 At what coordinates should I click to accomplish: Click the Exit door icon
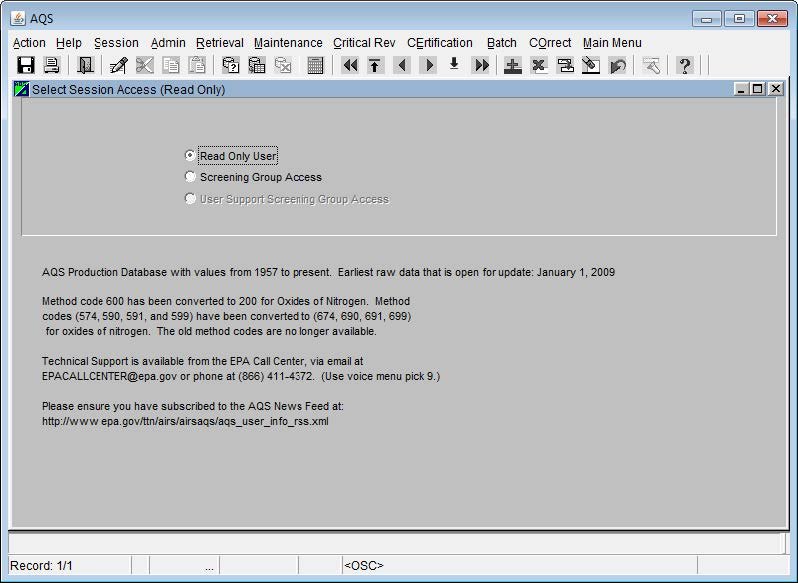[x=85, y=66]
